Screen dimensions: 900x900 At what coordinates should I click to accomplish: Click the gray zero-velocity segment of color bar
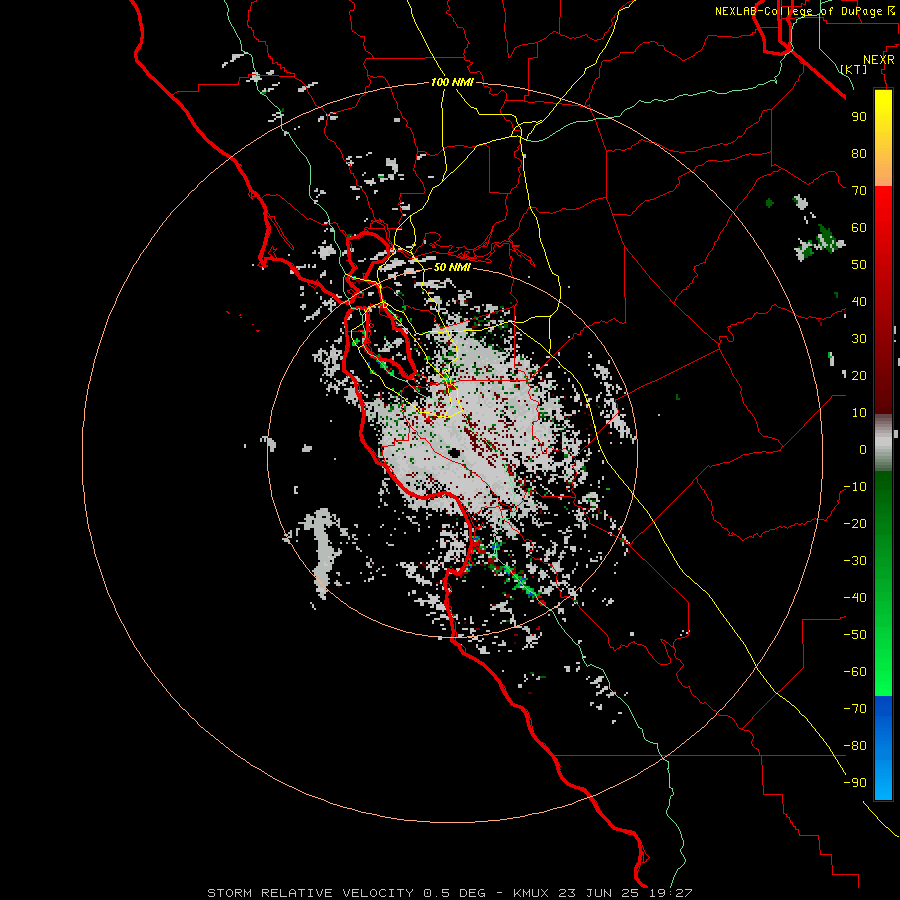coord(883,443)
